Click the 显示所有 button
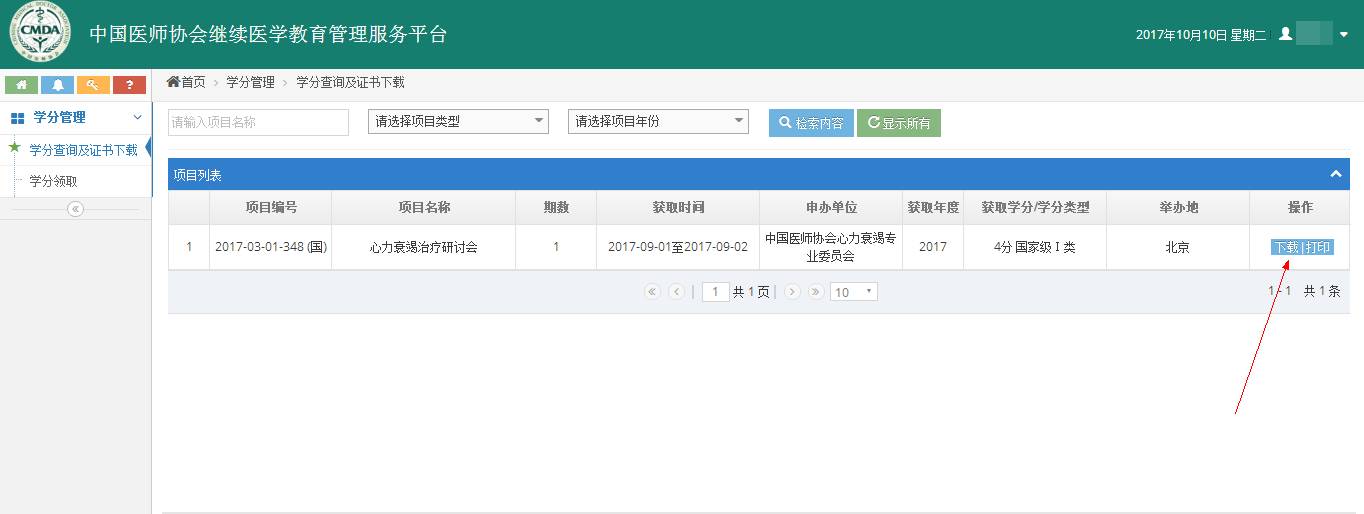The width and height of the screenshot is (1364, 514). (899, 123)
